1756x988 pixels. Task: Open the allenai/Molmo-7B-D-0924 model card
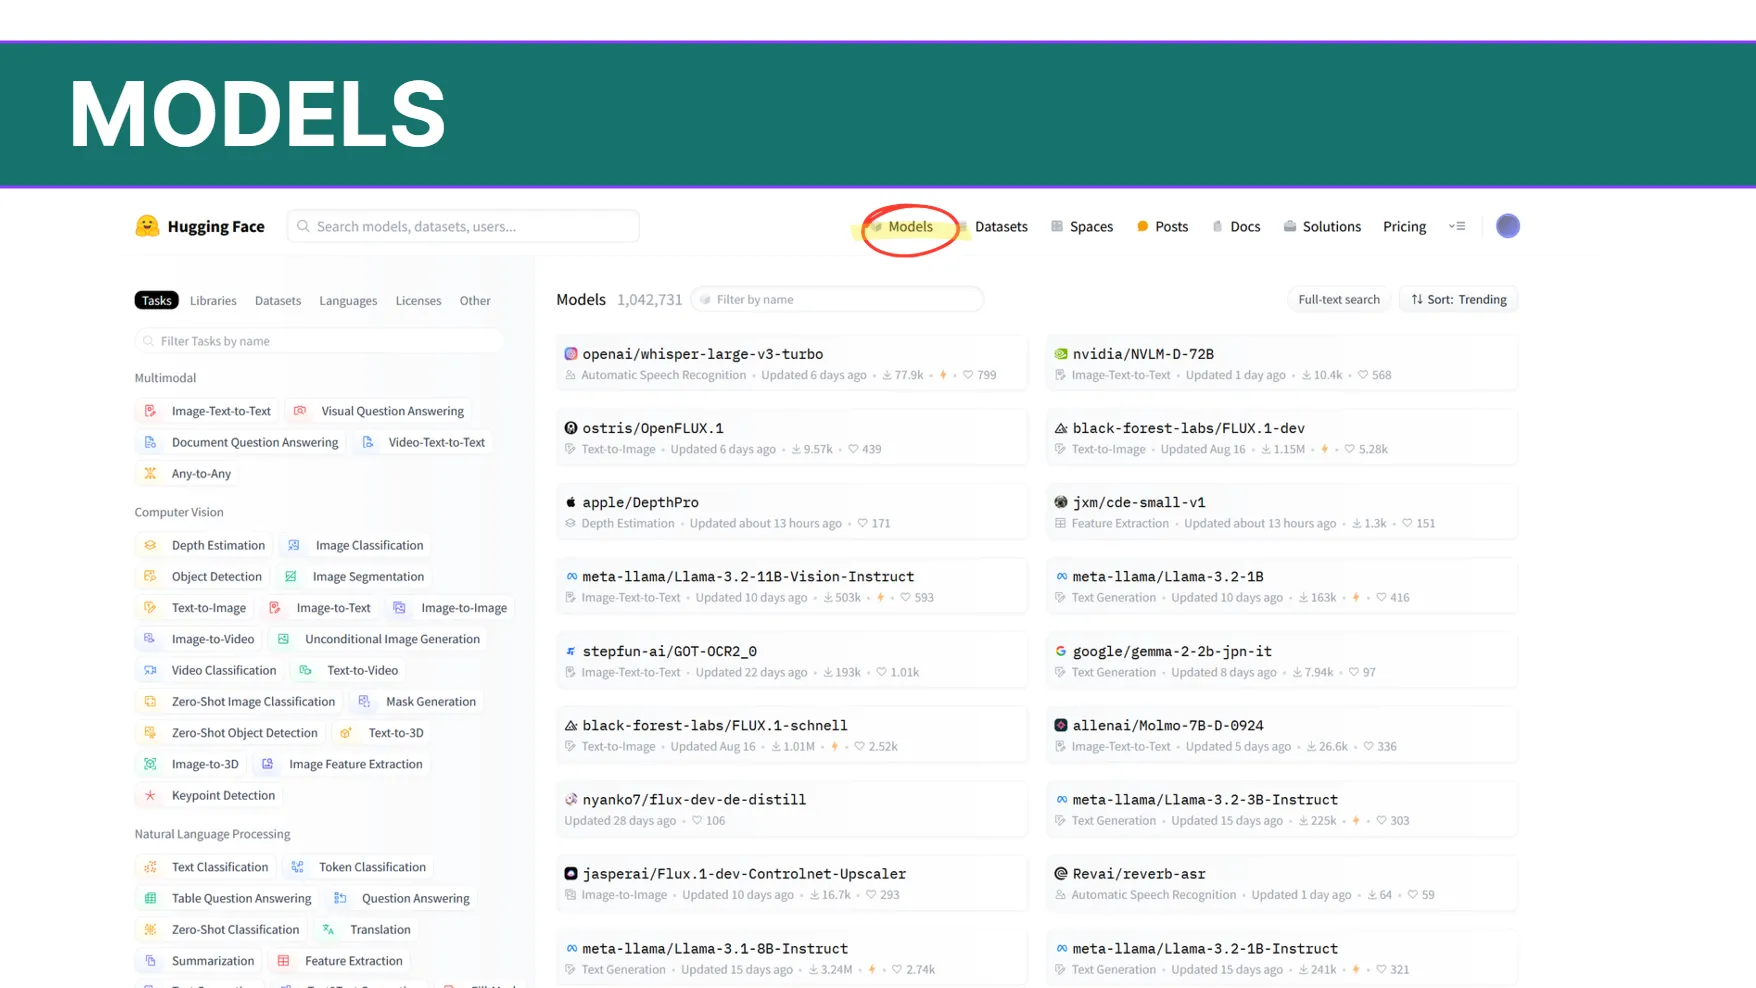(1282, 734)
